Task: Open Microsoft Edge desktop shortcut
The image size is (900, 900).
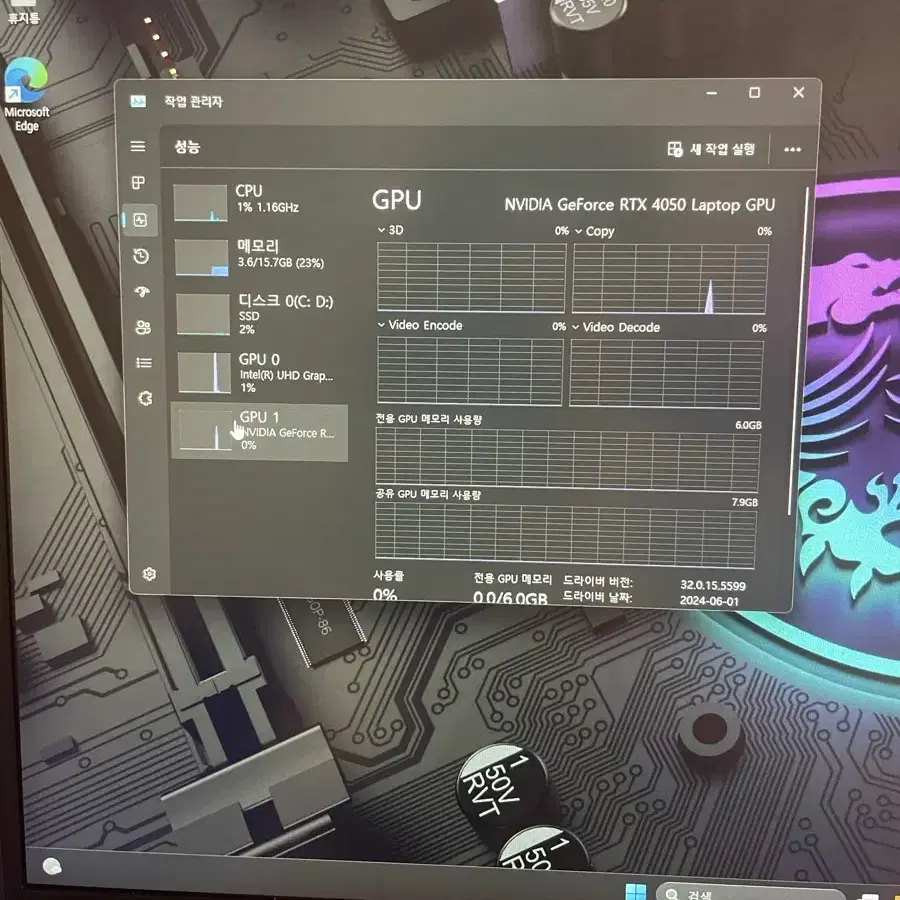Action: tap(26, 95)
